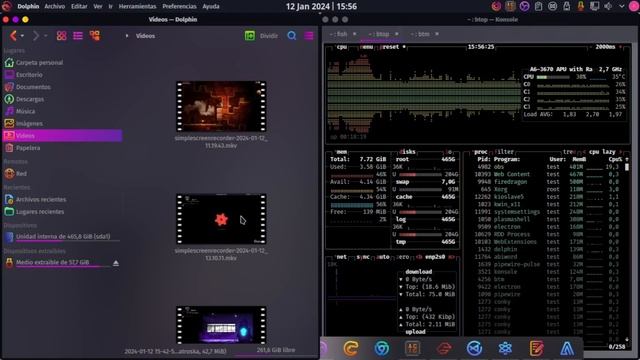Switch Dolphin to compact list view
This screenshot has width=640, height=360.
(78, 36)
